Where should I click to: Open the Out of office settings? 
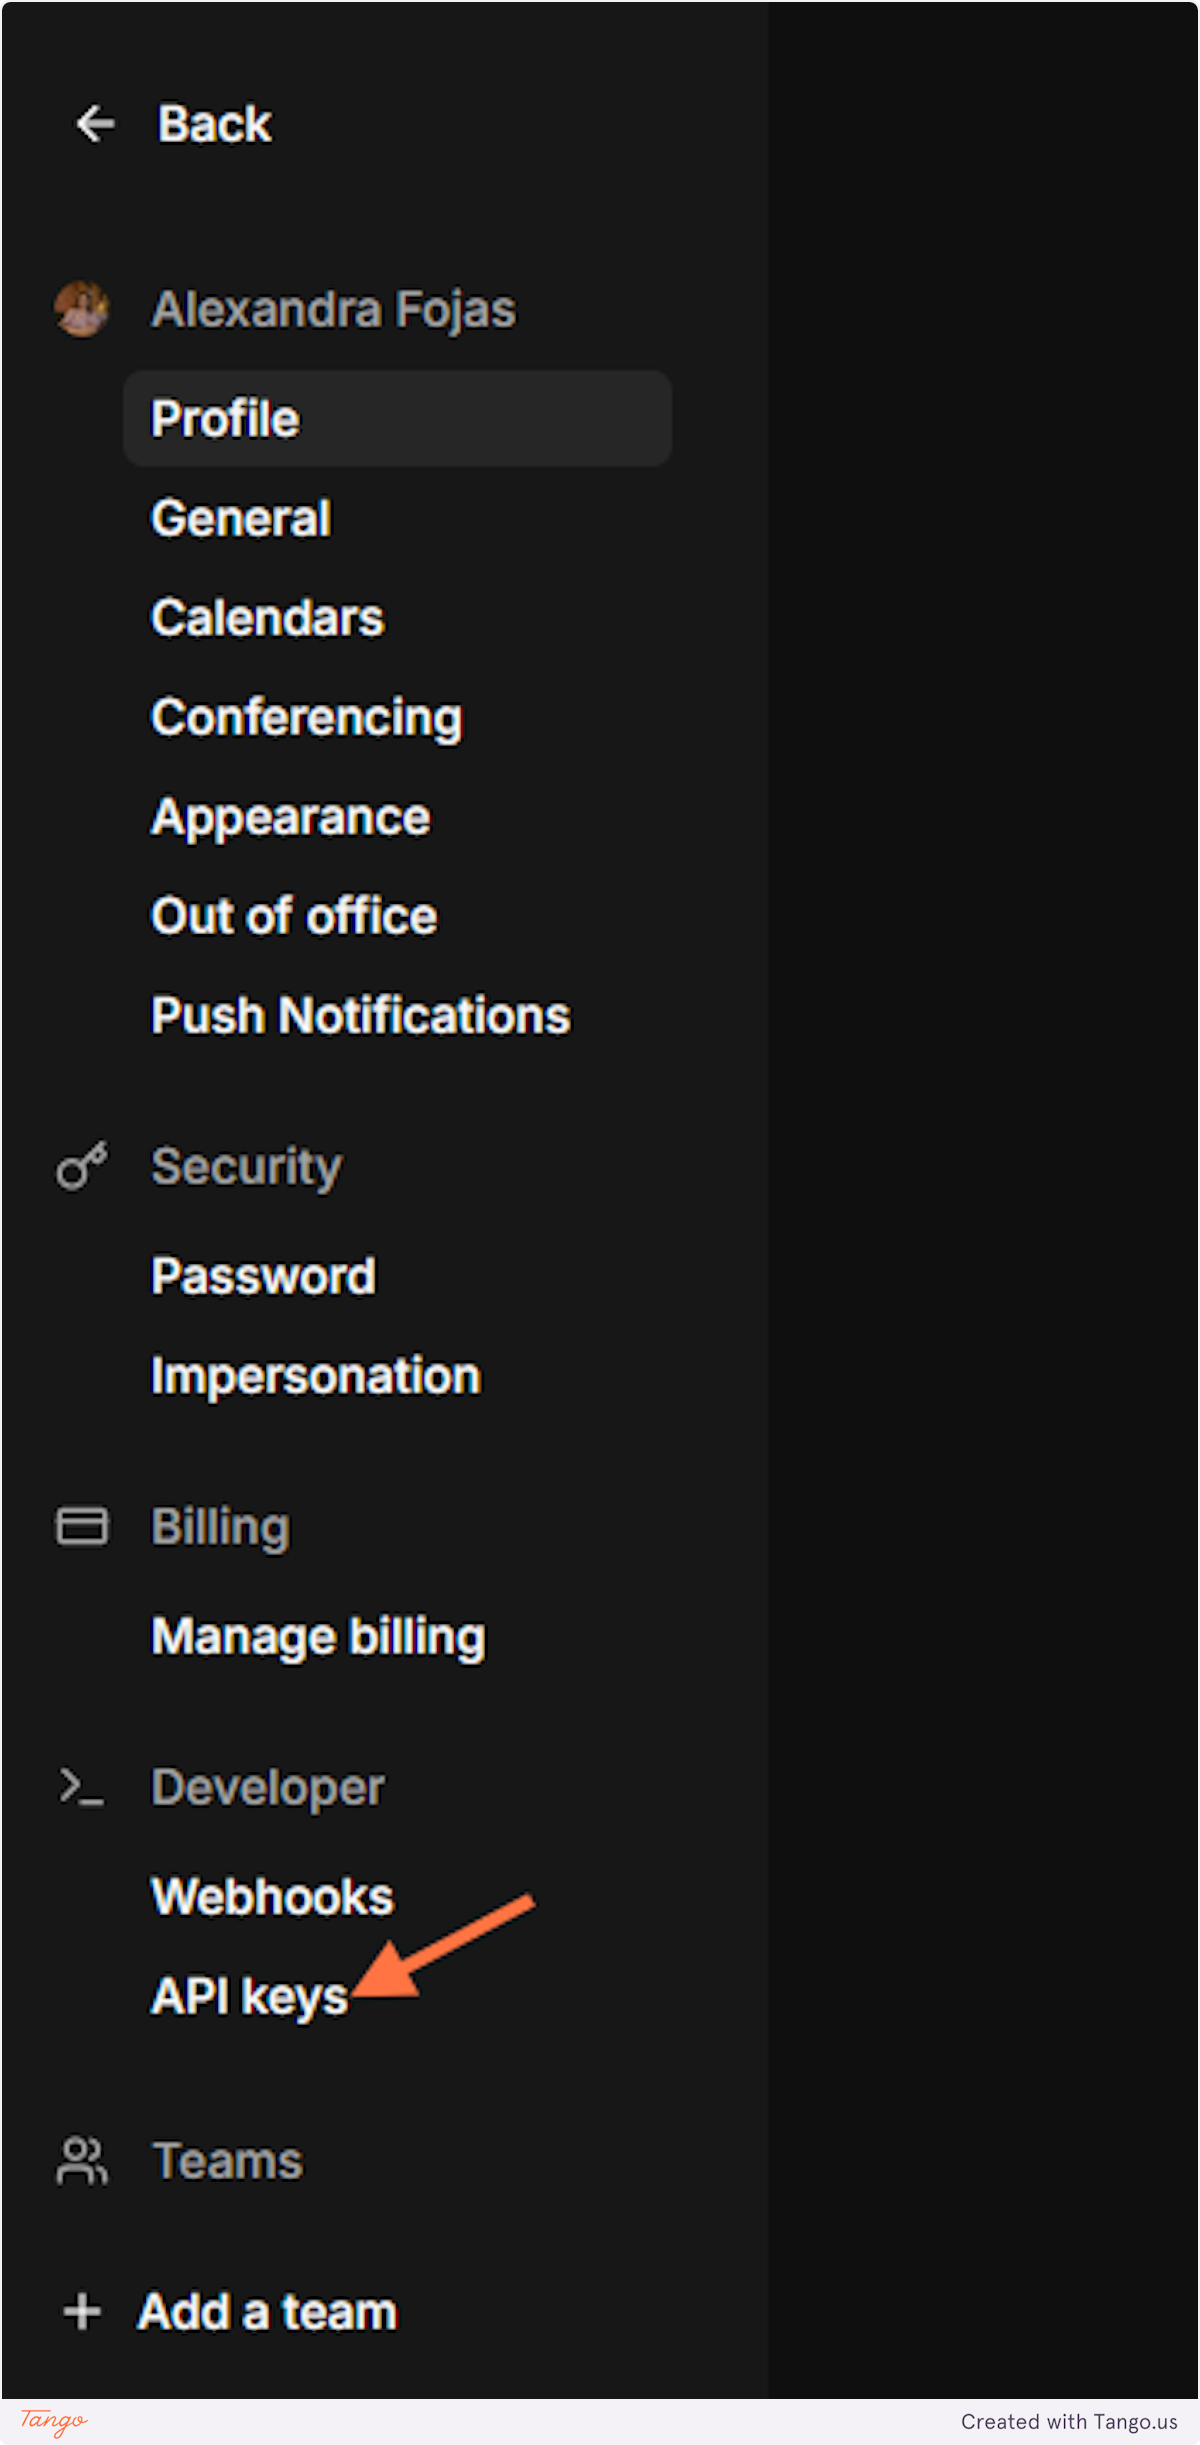click(292, 916)
